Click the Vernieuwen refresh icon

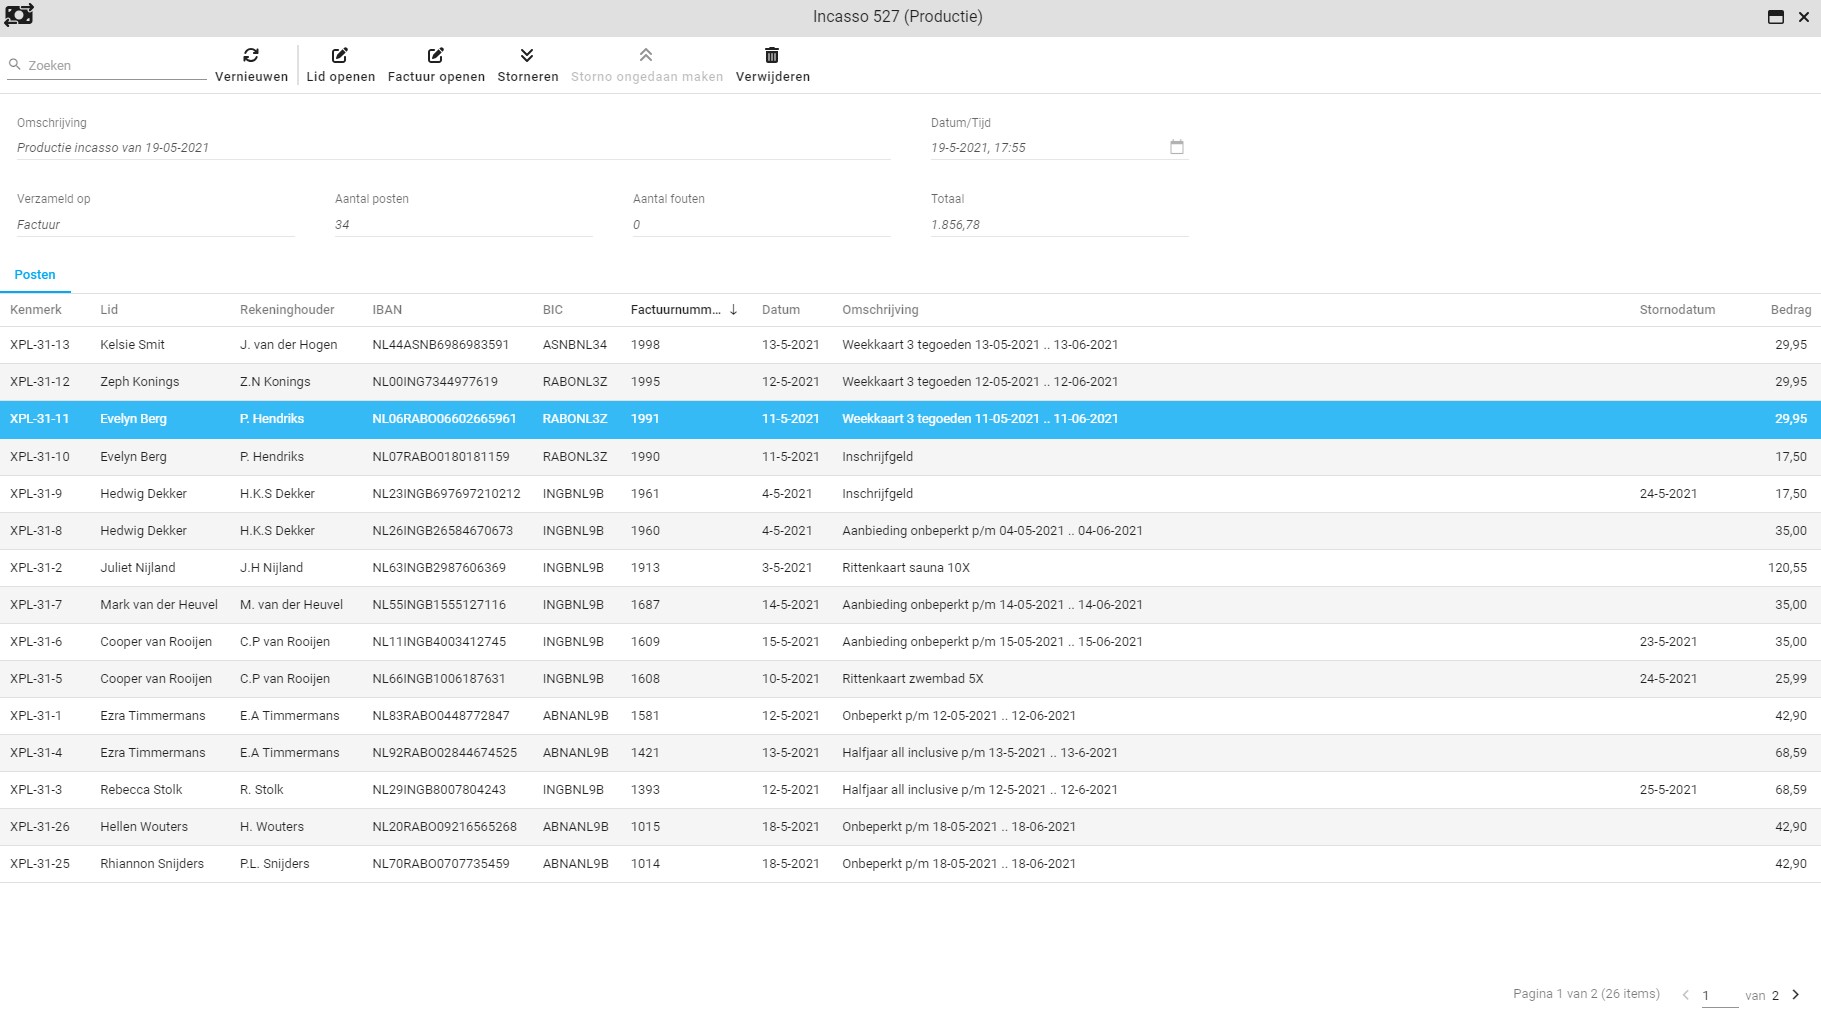(251, 55)
